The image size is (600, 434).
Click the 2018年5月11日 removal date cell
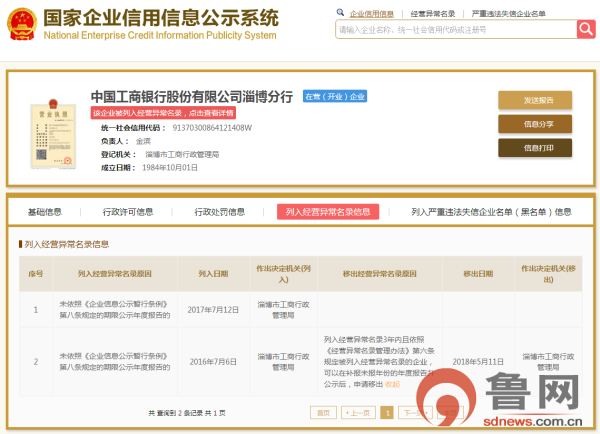[x=478, y=362]
